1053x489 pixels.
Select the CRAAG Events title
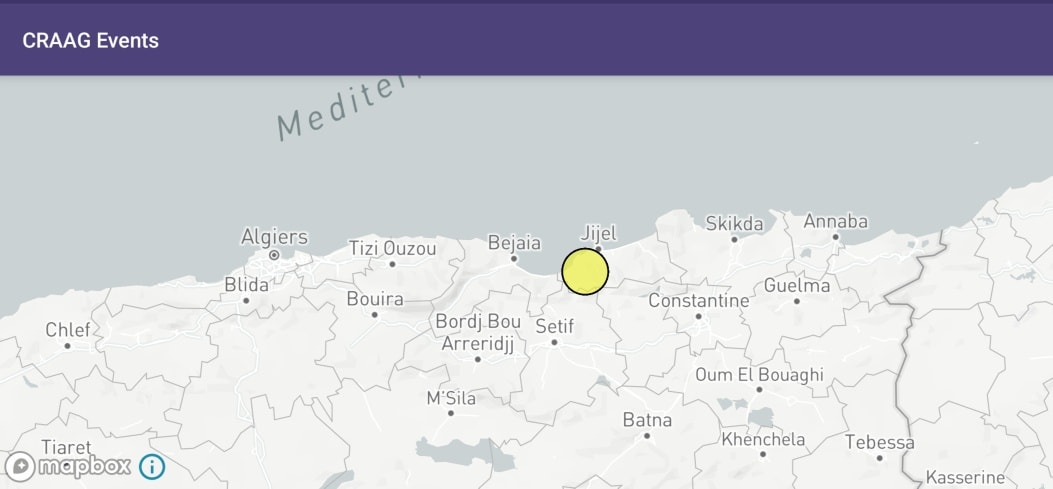point(91,40)
